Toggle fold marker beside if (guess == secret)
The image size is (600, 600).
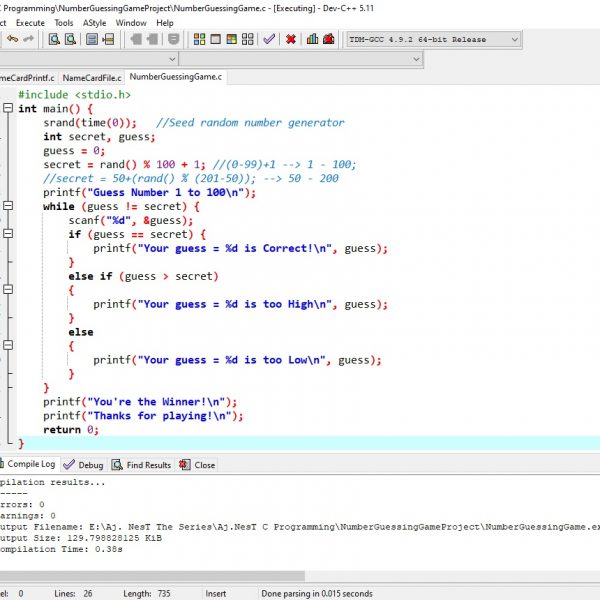point(7,235)
